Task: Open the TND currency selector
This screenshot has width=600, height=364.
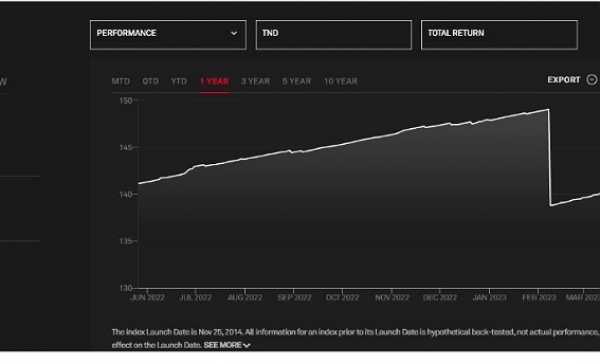Action: click(334, 35)
